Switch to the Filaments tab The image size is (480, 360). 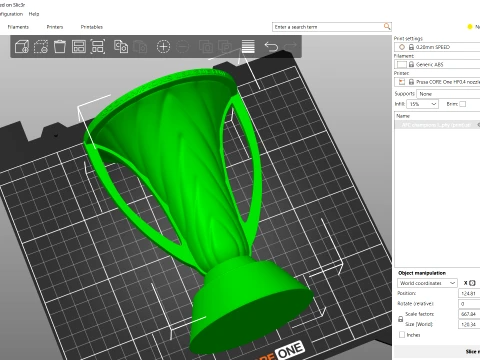tap(18, 27)
